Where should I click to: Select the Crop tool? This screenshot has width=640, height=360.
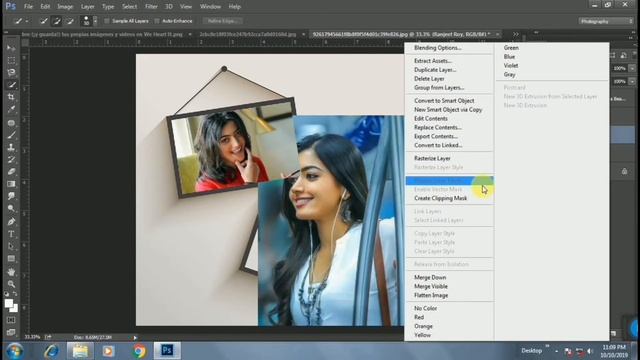[11, 97]
